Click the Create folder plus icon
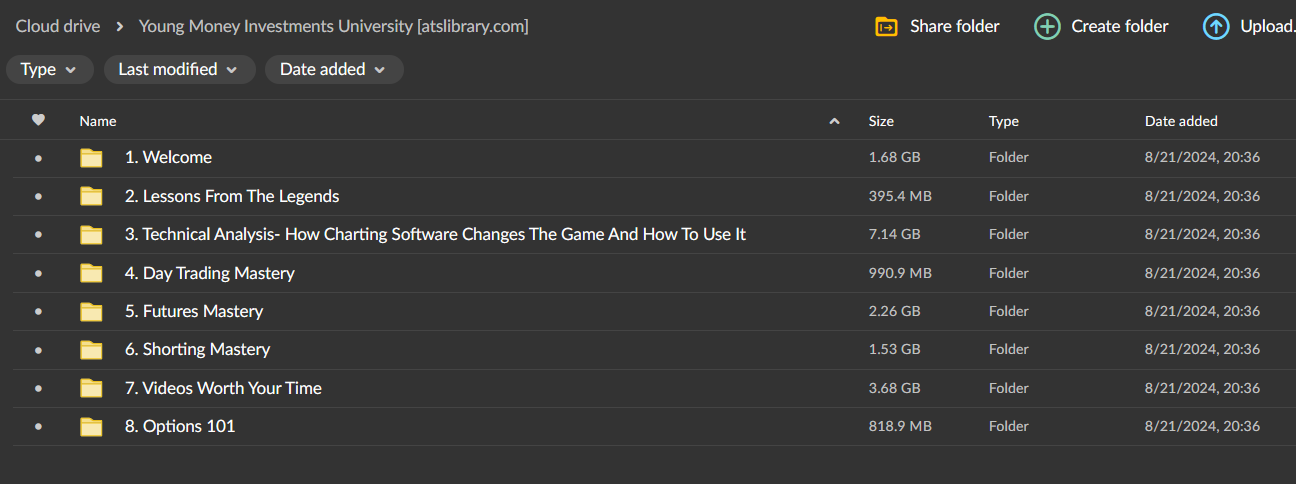Viewport: 1296px width, 484px height. (1047, 27)
